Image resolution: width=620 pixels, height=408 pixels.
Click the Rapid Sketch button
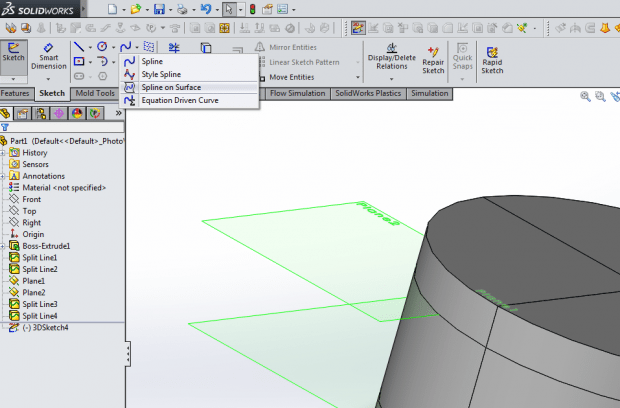click(492, 60)
